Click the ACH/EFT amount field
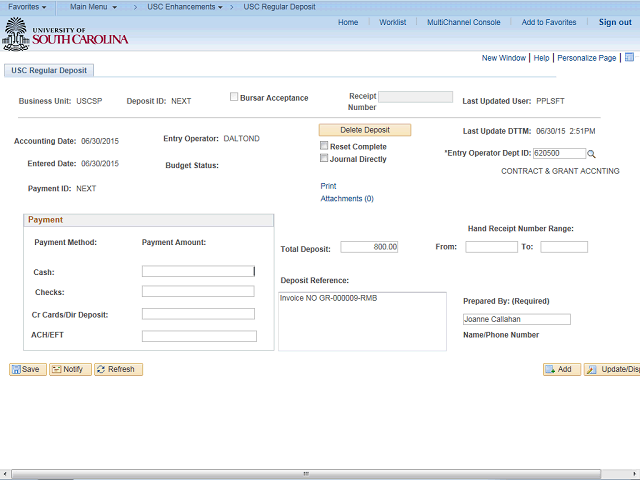This screenshot has height=480, width=640. click(x=199, y=336)
